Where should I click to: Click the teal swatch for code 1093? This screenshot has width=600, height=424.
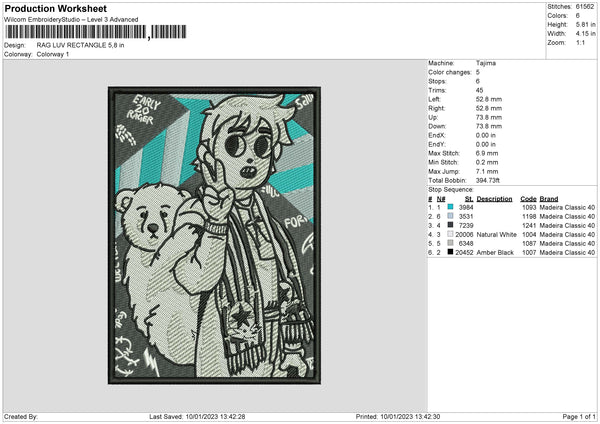pos(450,207)
